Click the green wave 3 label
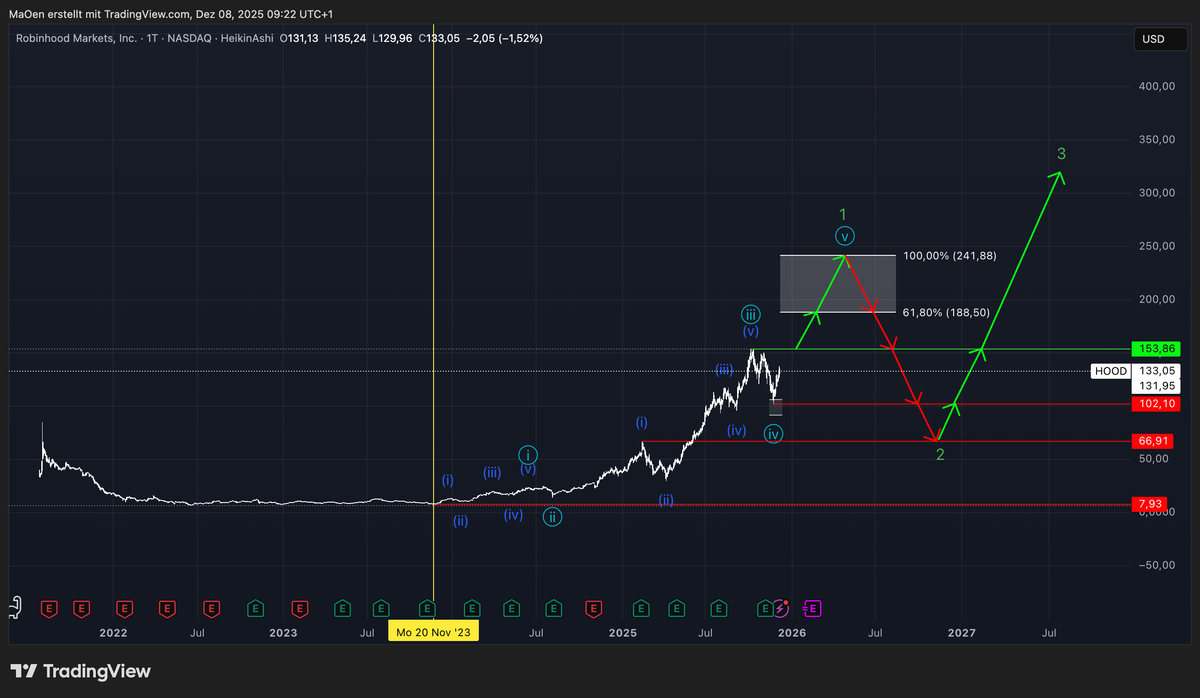 [1061, 154]
